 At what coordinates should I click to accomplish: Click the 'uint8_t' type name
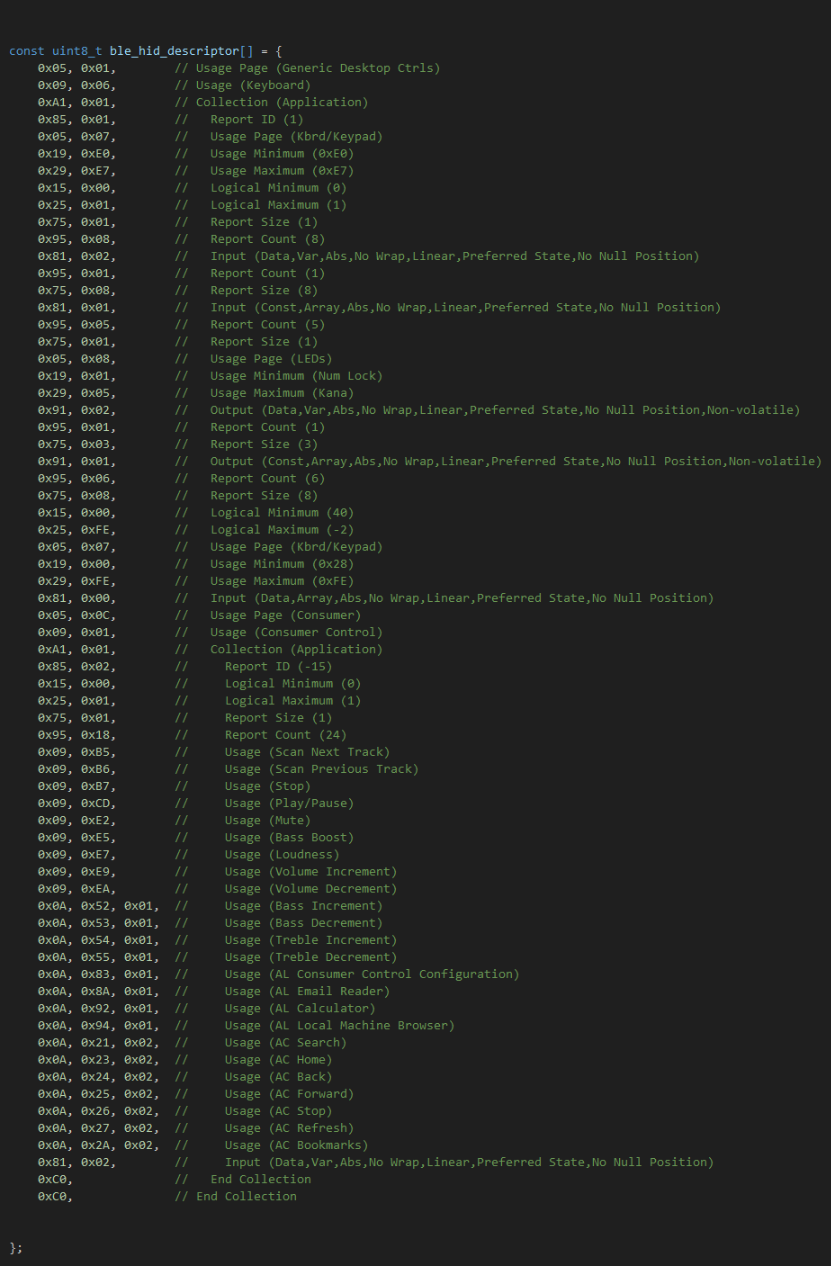click(x=77, y=51)
